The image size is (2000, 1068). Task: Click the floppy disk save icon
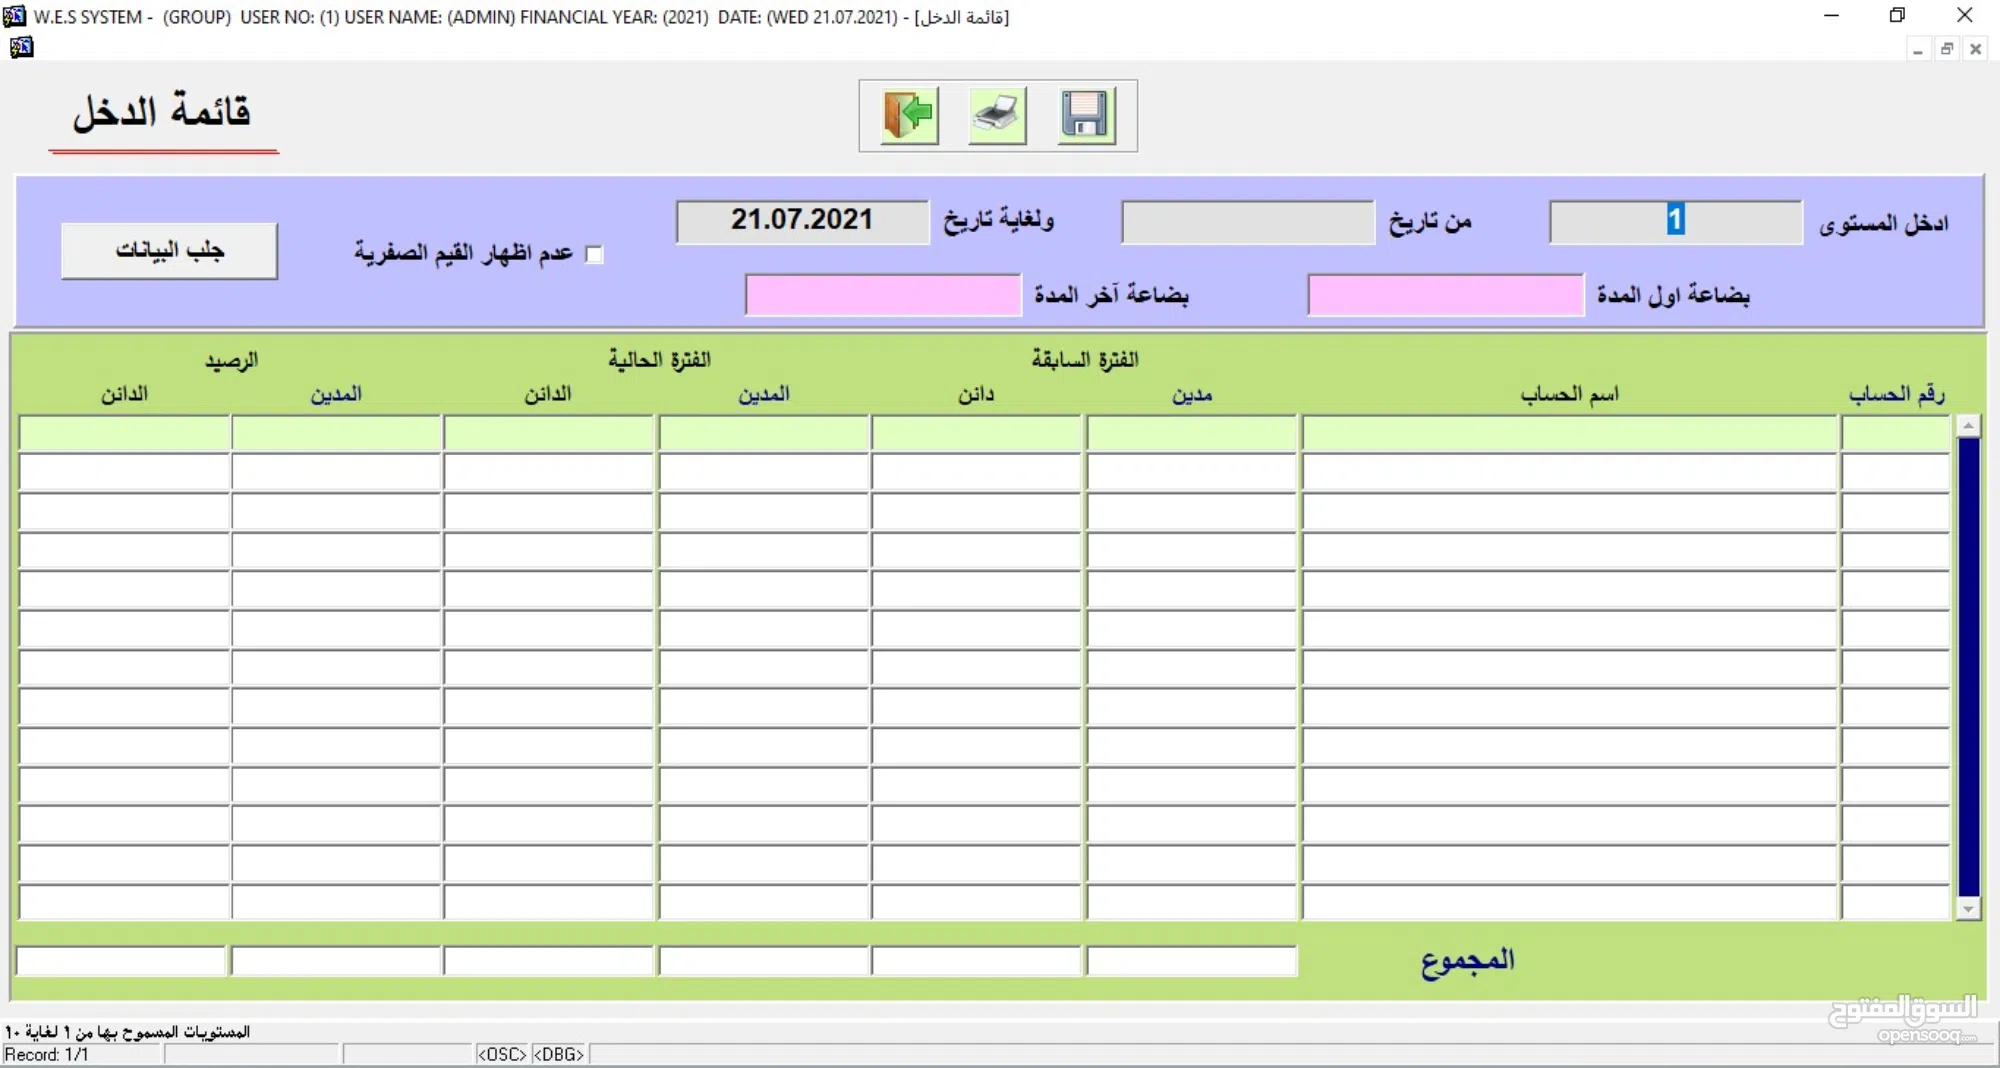pyautogui.click(x=1086, y=115)
